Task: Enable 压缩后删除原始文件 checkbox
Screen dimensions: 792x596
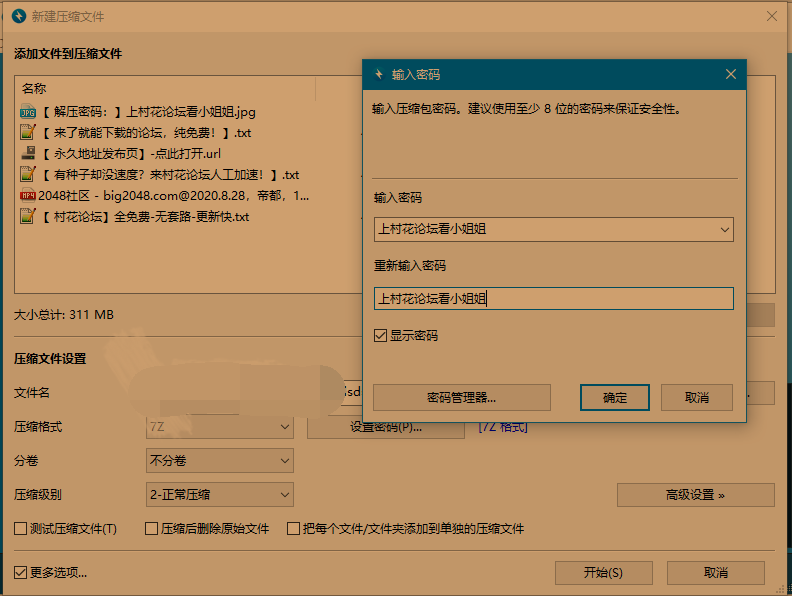Action: coord(152,528)
